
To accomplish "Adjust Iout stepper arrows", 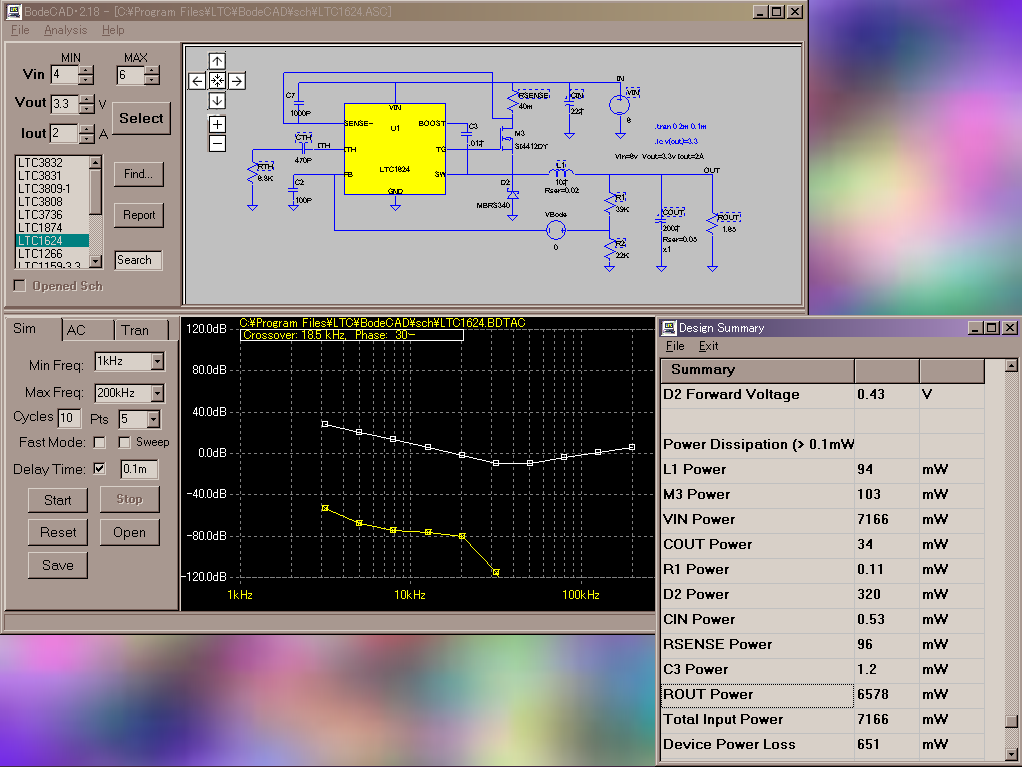I will (87, 134).
